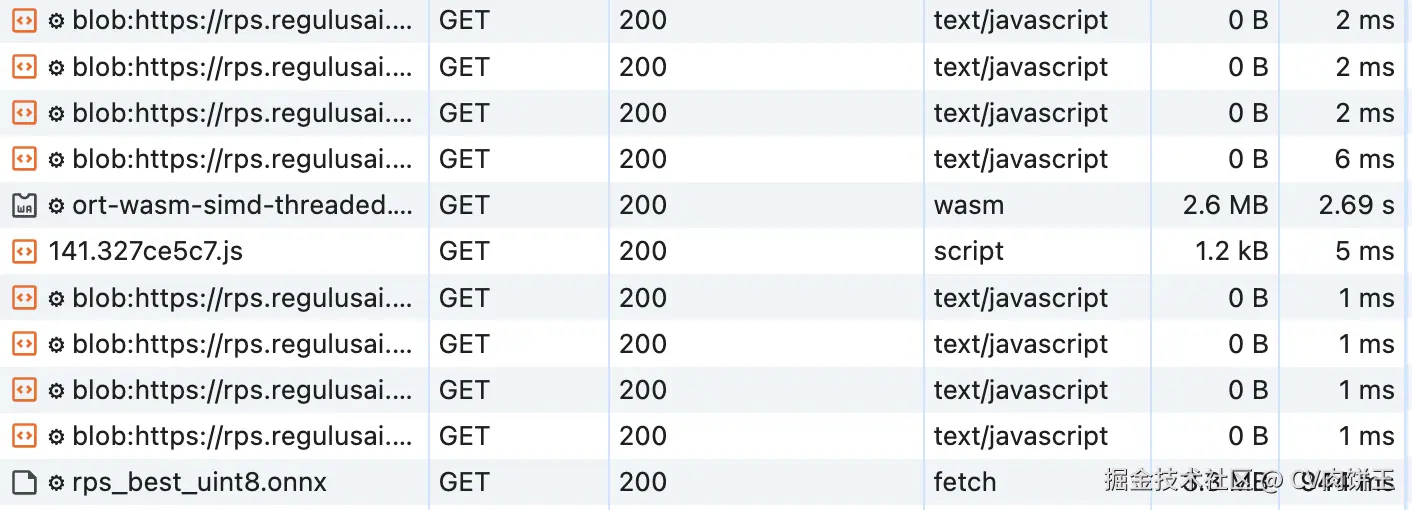Click the script icon of the 6 ms blob request
The height and width of the screenshot is (510, 1412).
click(x=24, y=159)
